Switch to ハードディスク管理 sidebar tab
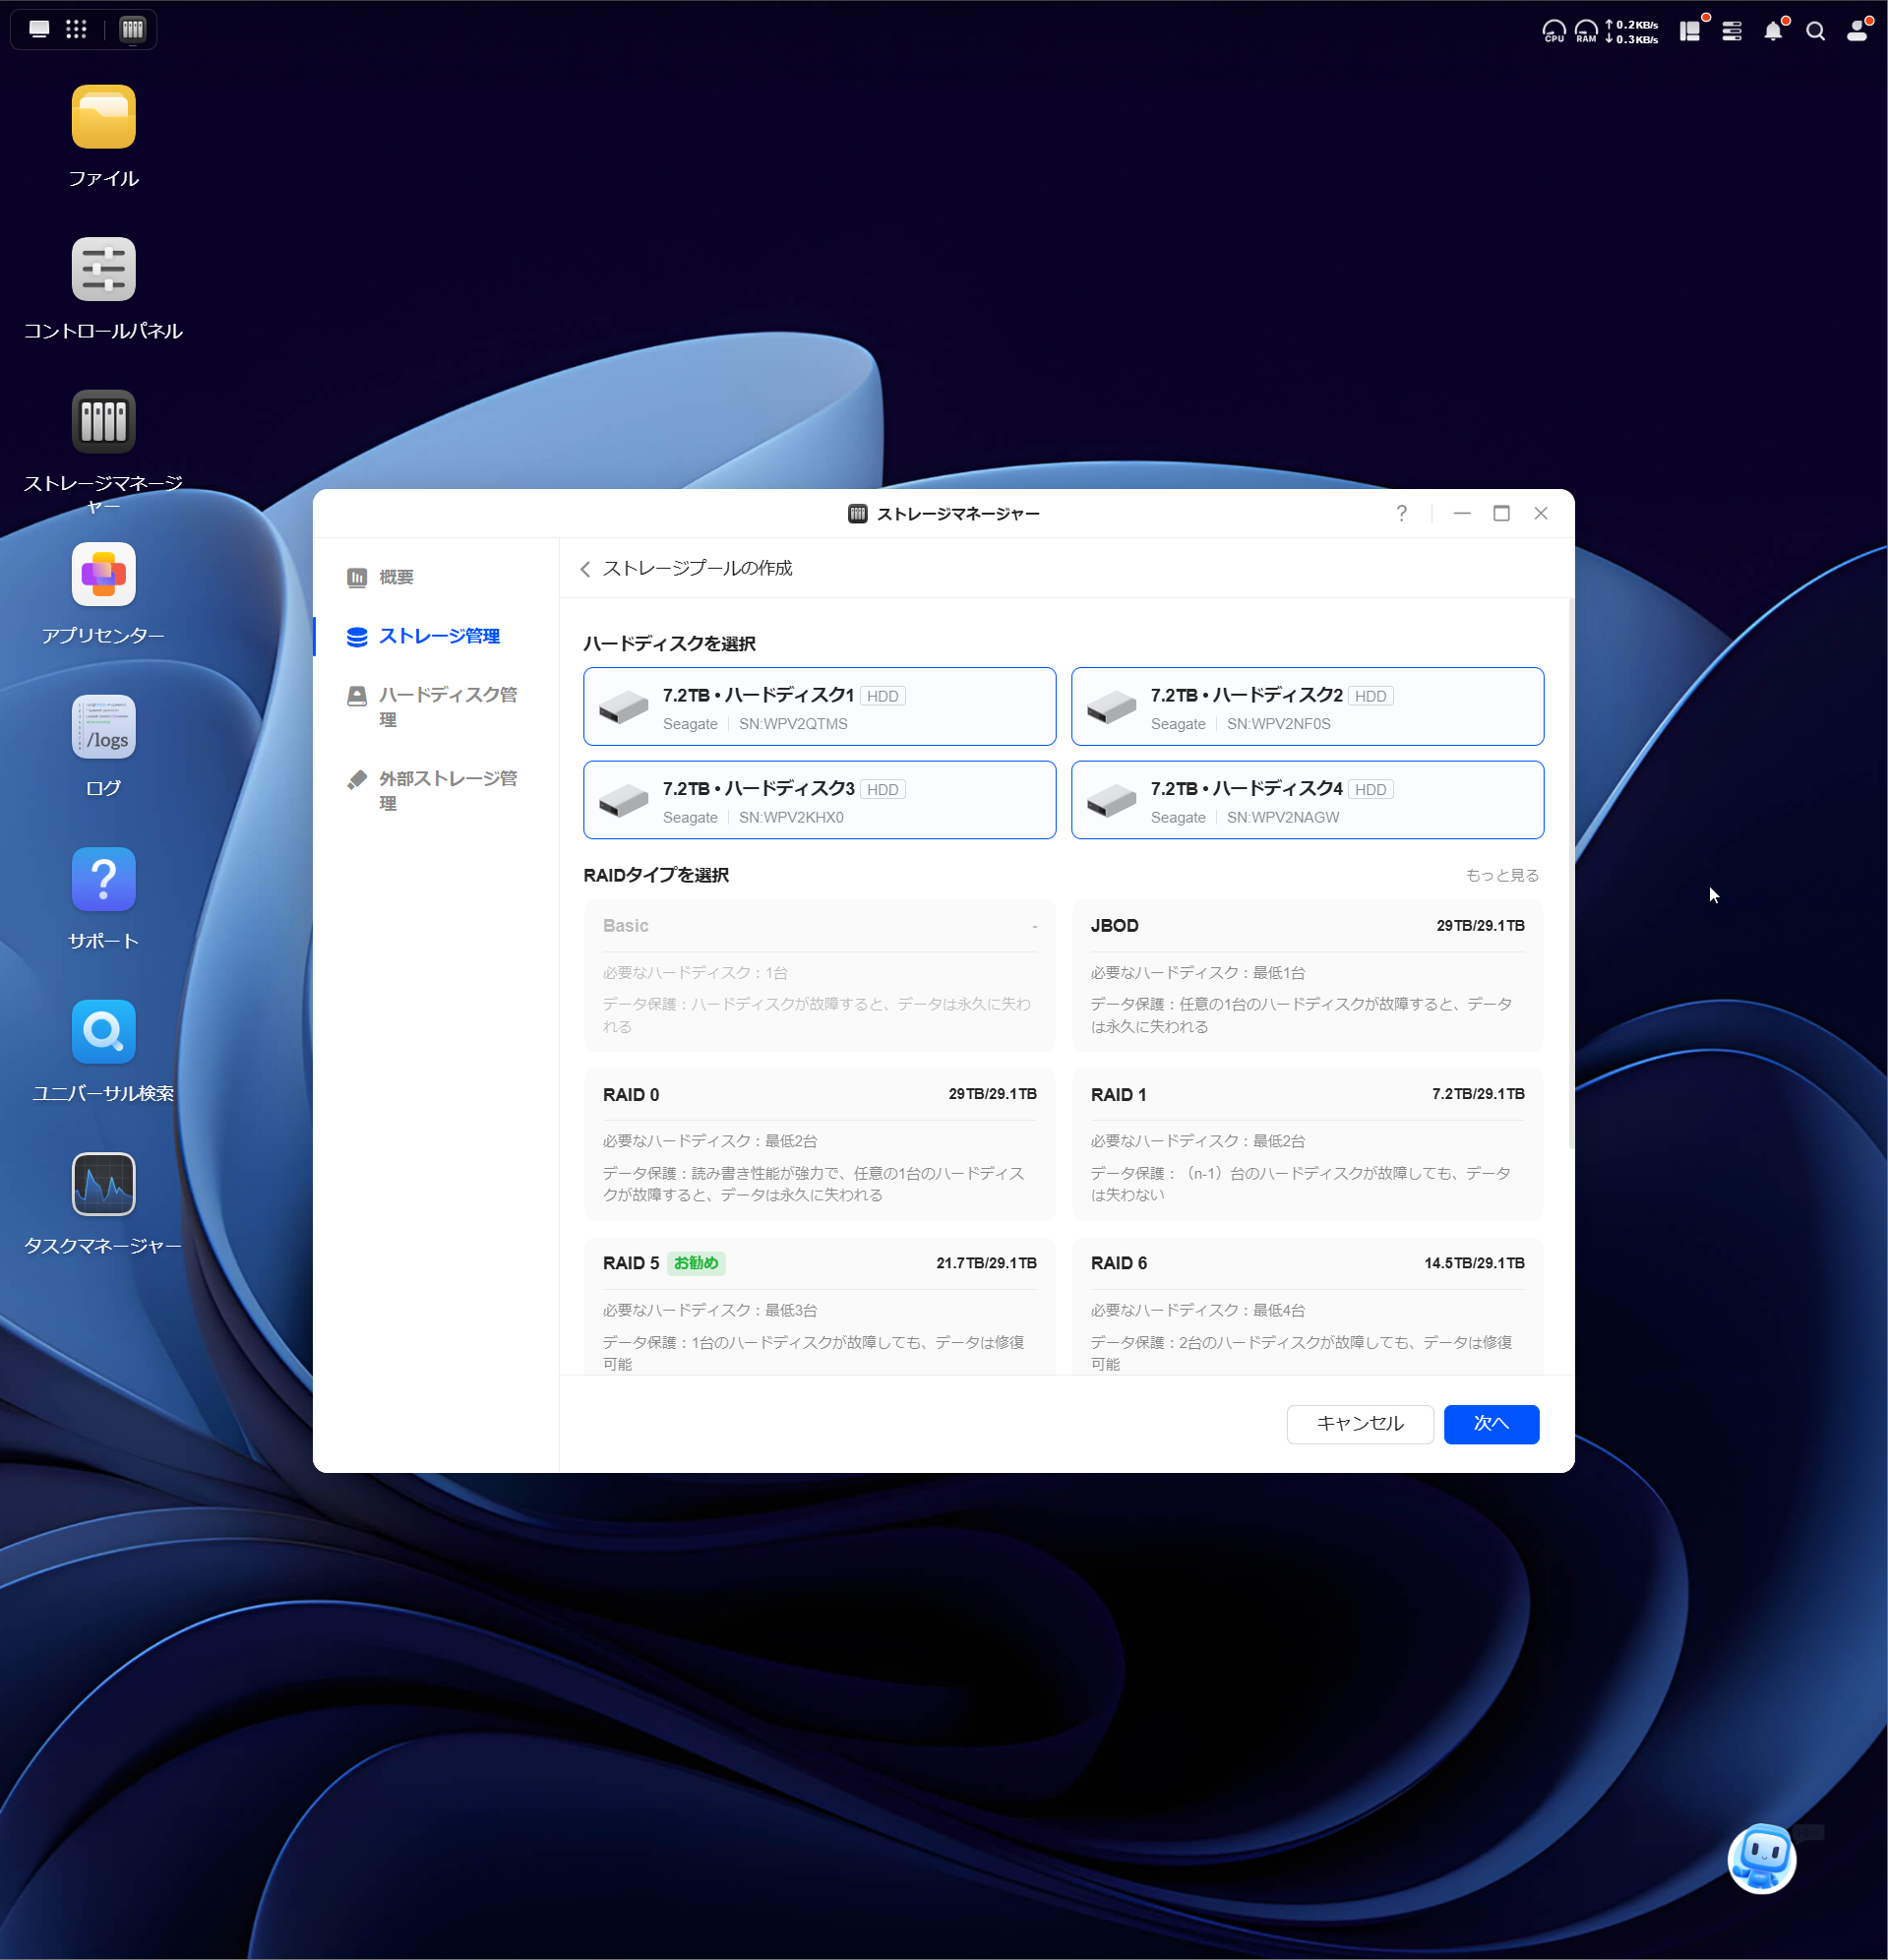The image size is (1888, 1960). (x=446, y=706)
